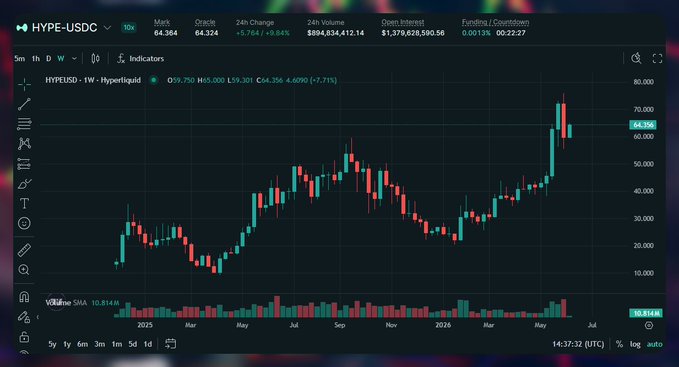Screen dimensions: 679x367
Task: Activate the zoom in tool
Action: (24, 270)
